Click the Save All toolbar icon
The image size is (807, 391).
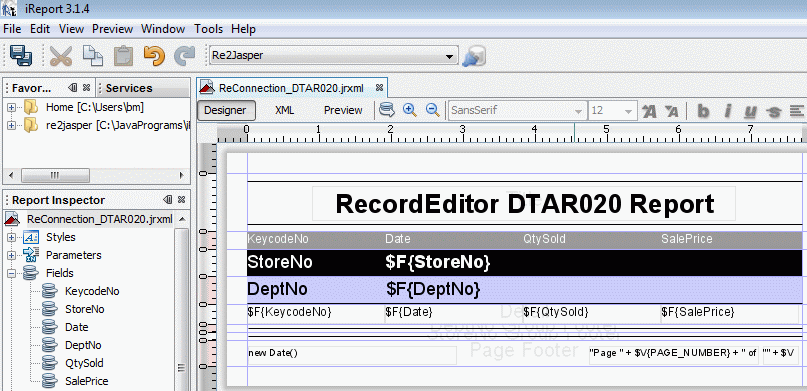pos(21,56)
